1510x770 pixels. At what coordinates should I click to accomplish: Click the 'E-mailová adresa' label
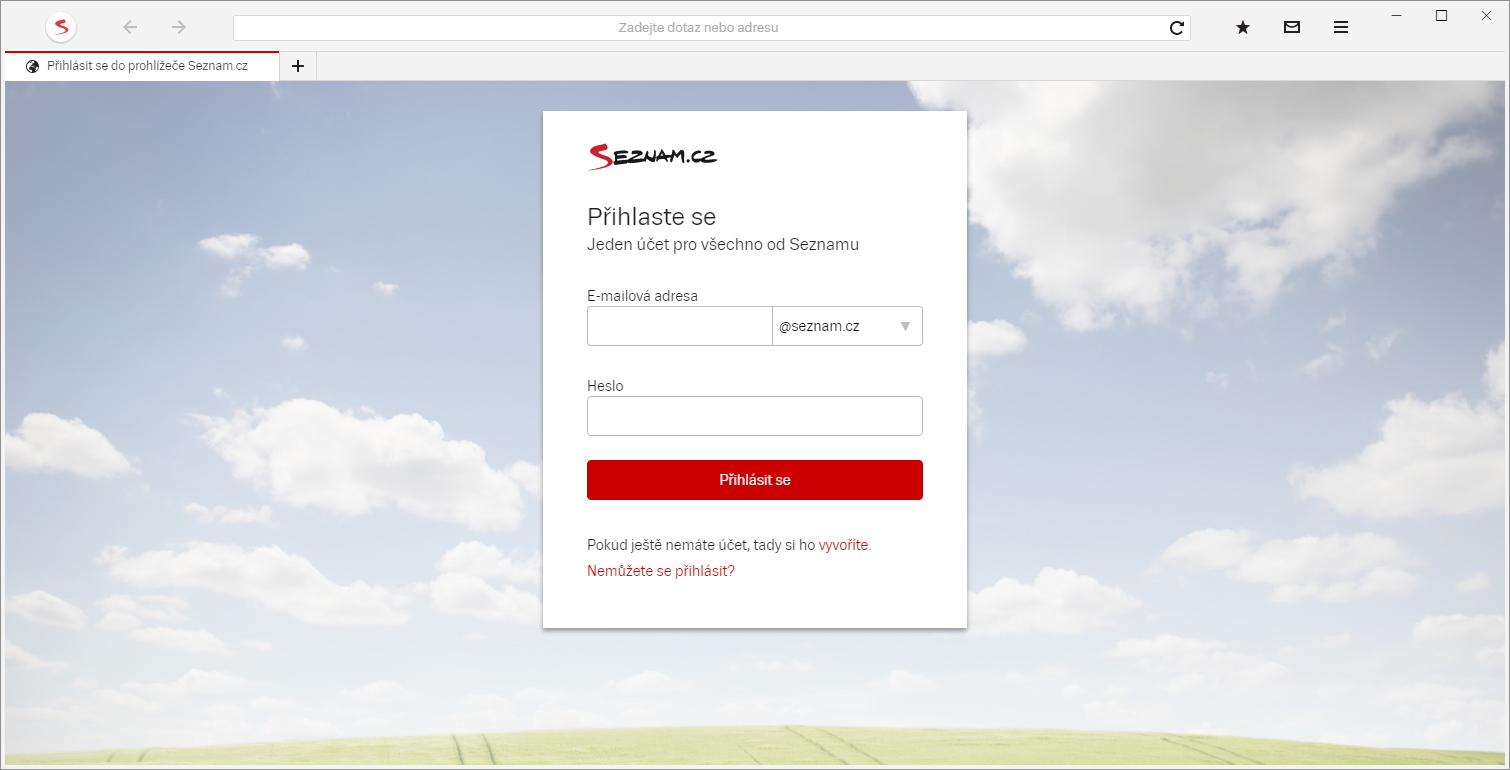(643, 295)
